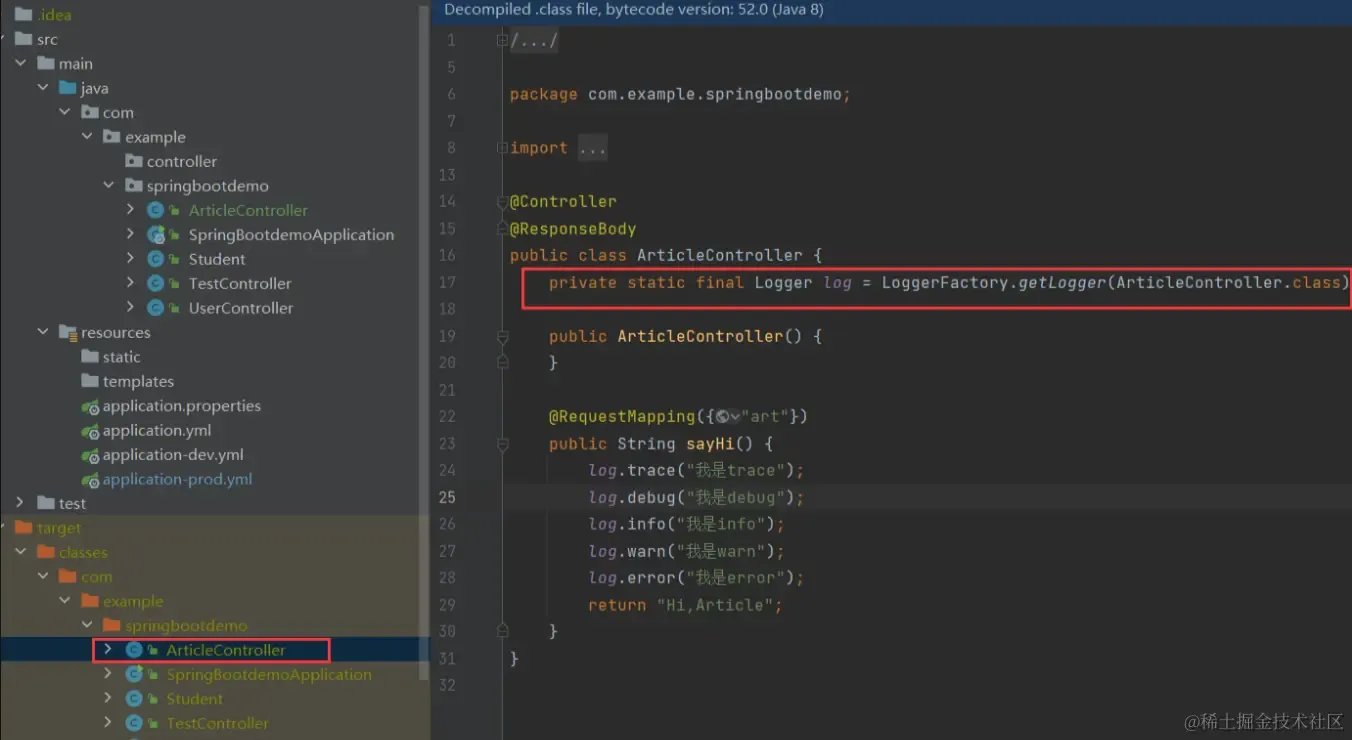Click class icon of ArticleController under target classes
The image size is (1352, 740).
pos(134,650)
